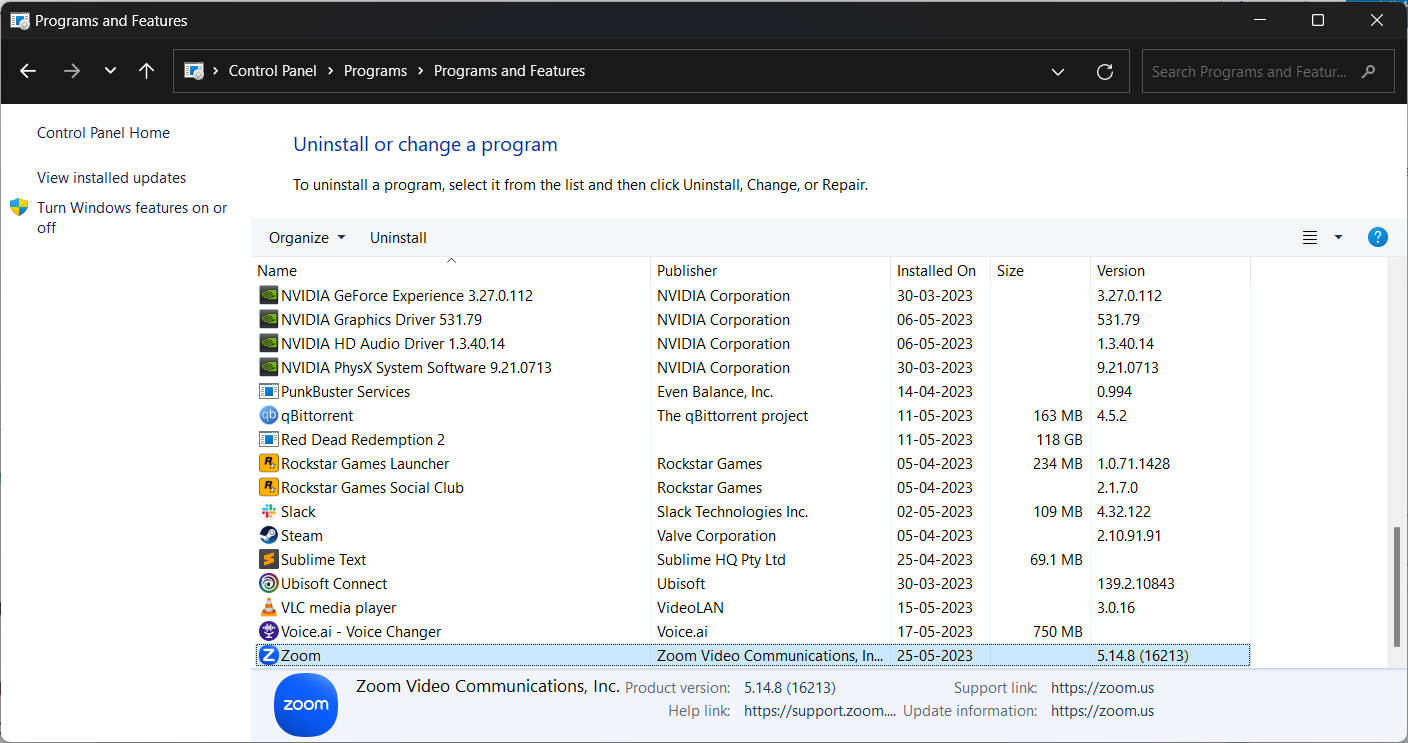
Task: Click the forward navigation arrow
Action: click(x=71, y=71)
